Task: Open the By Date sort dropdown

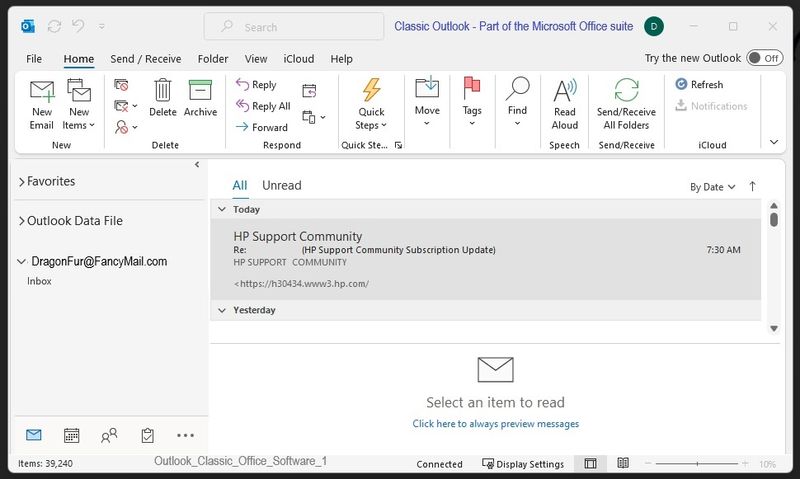Action: [x=712, y=187]
